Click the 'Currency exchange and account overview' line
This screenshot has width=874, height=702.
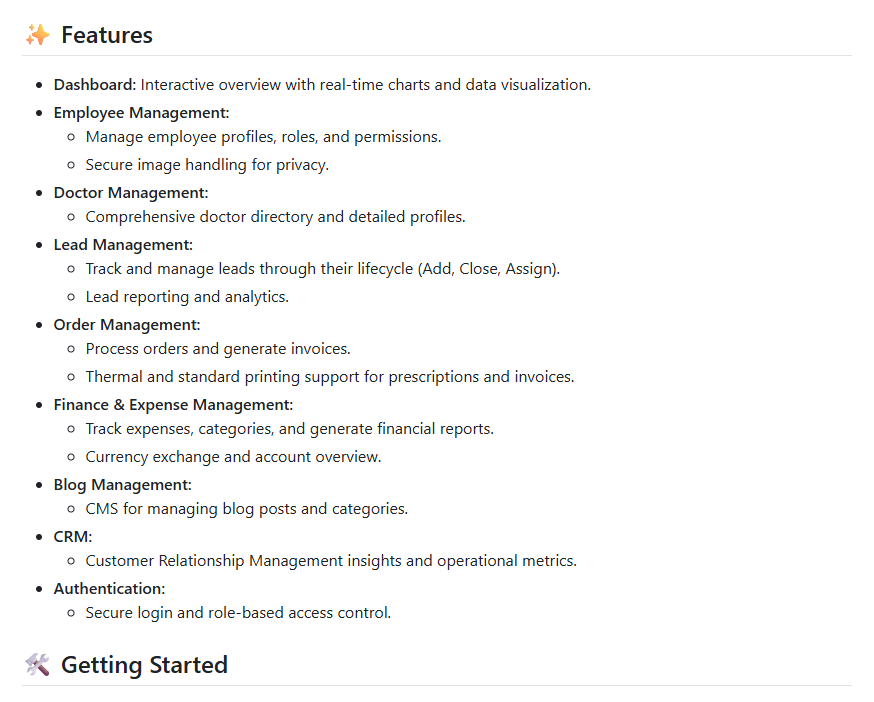pyautogui.click(x=233, y=457)
